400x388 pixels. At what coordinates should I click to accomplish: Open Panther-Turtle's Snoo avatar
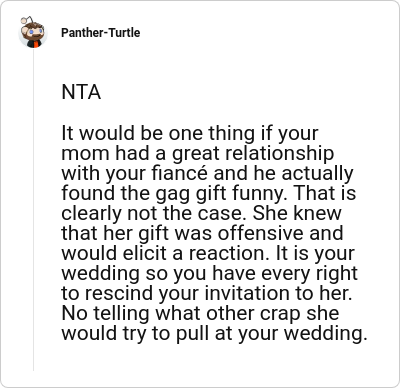click(33, 32)
